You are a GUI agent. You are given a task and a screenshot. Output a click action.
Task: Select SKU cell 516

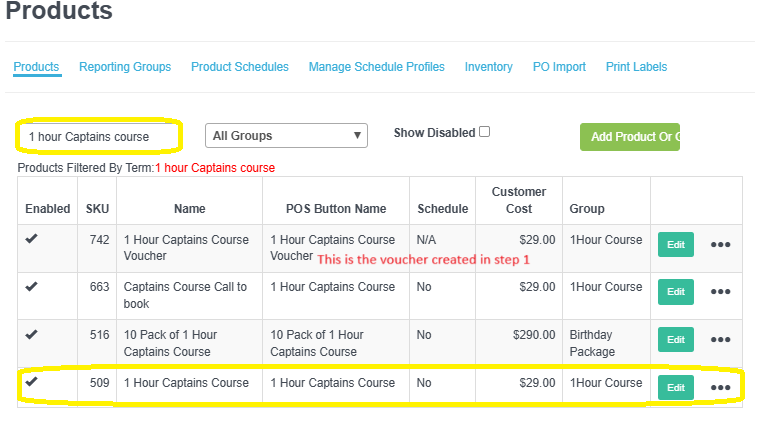click(x=99, y=335)
